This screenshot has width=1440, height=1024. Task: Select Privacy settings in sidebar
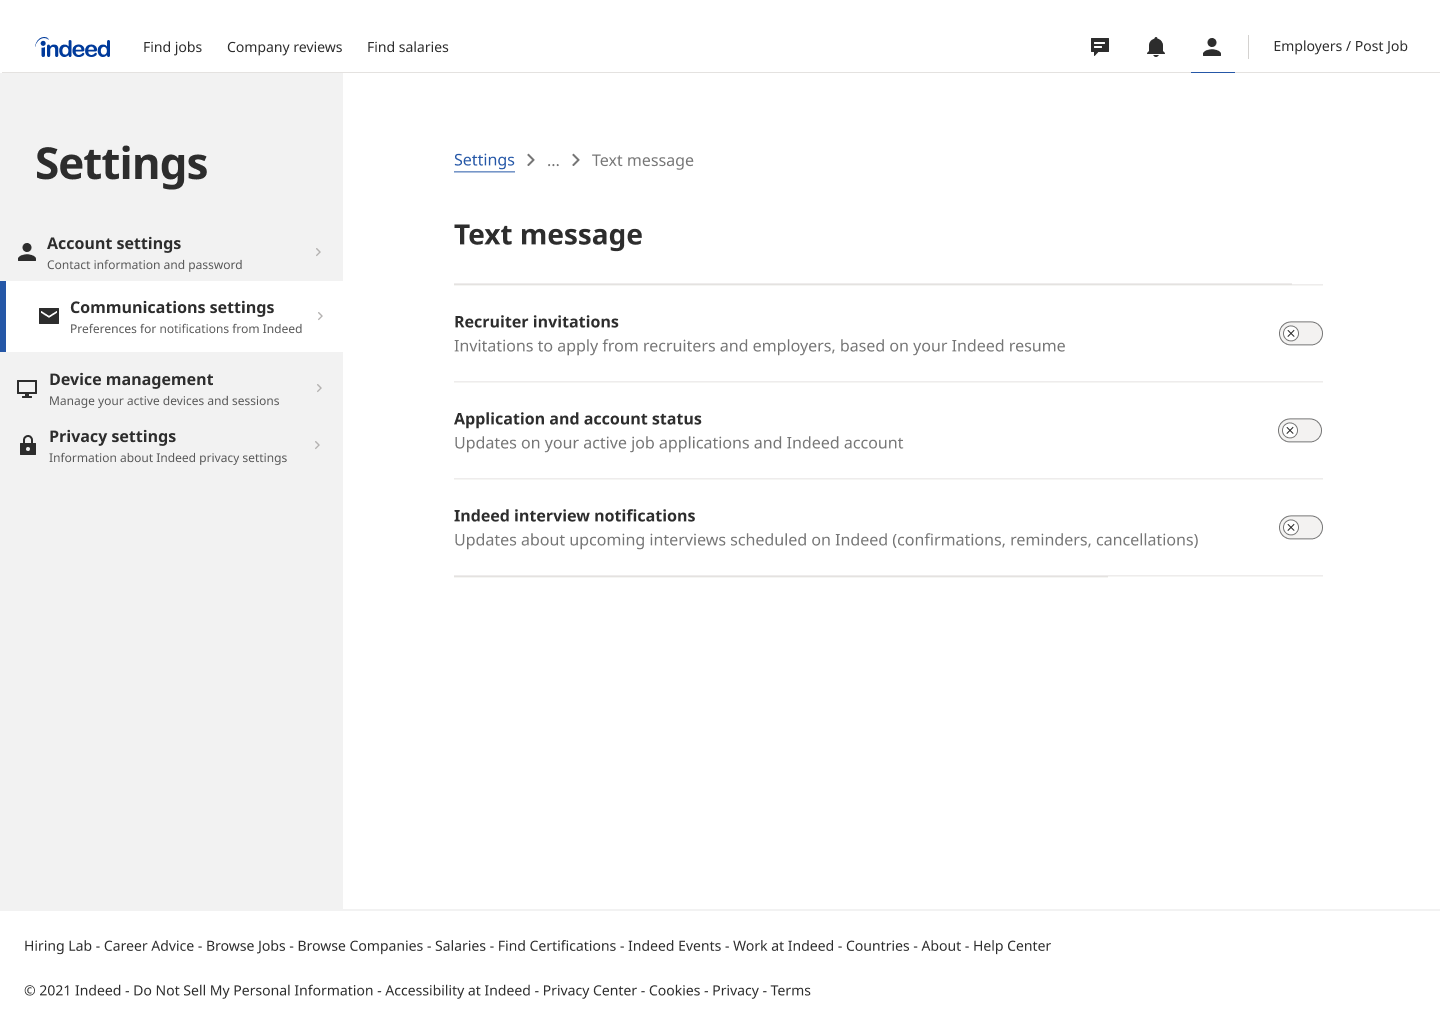[172, 445]
